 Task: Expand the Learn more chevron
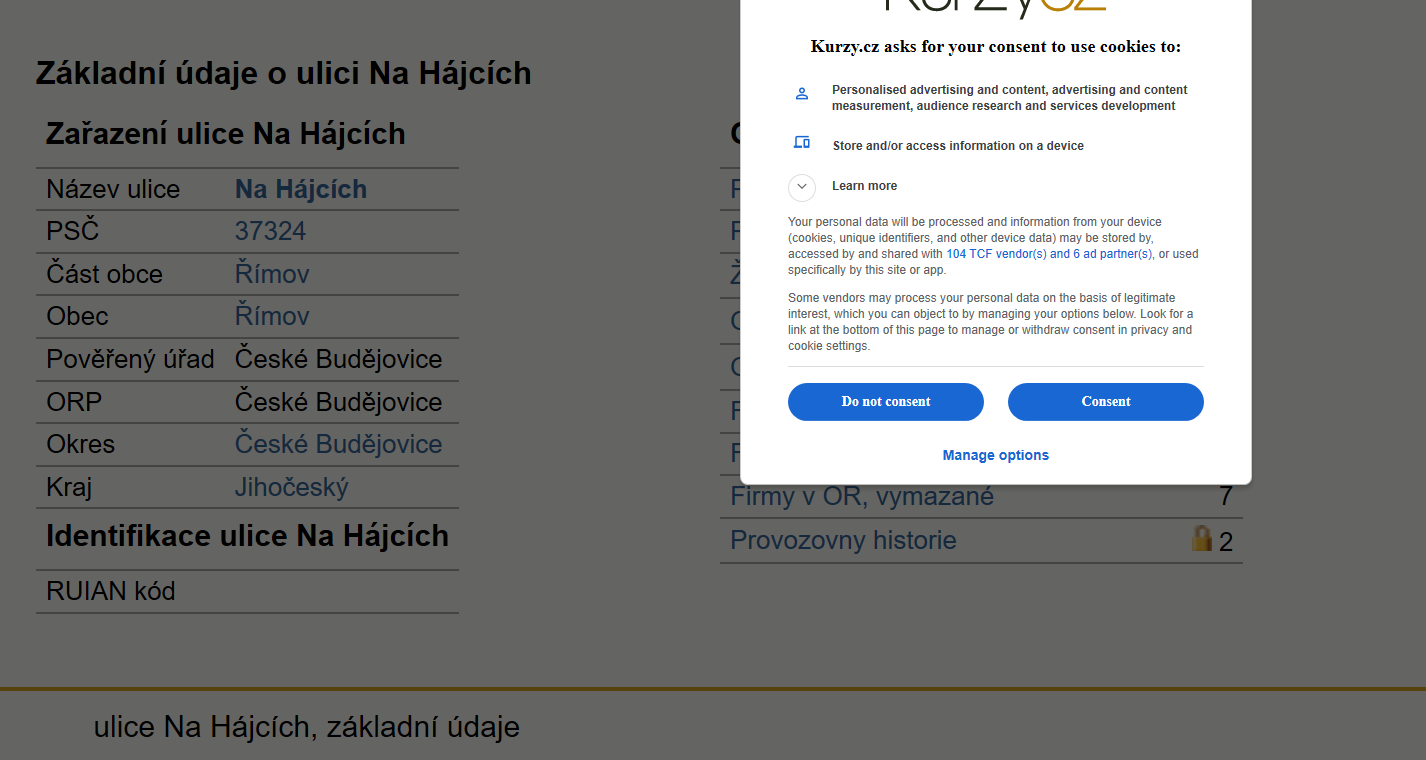tap(802, 187)
